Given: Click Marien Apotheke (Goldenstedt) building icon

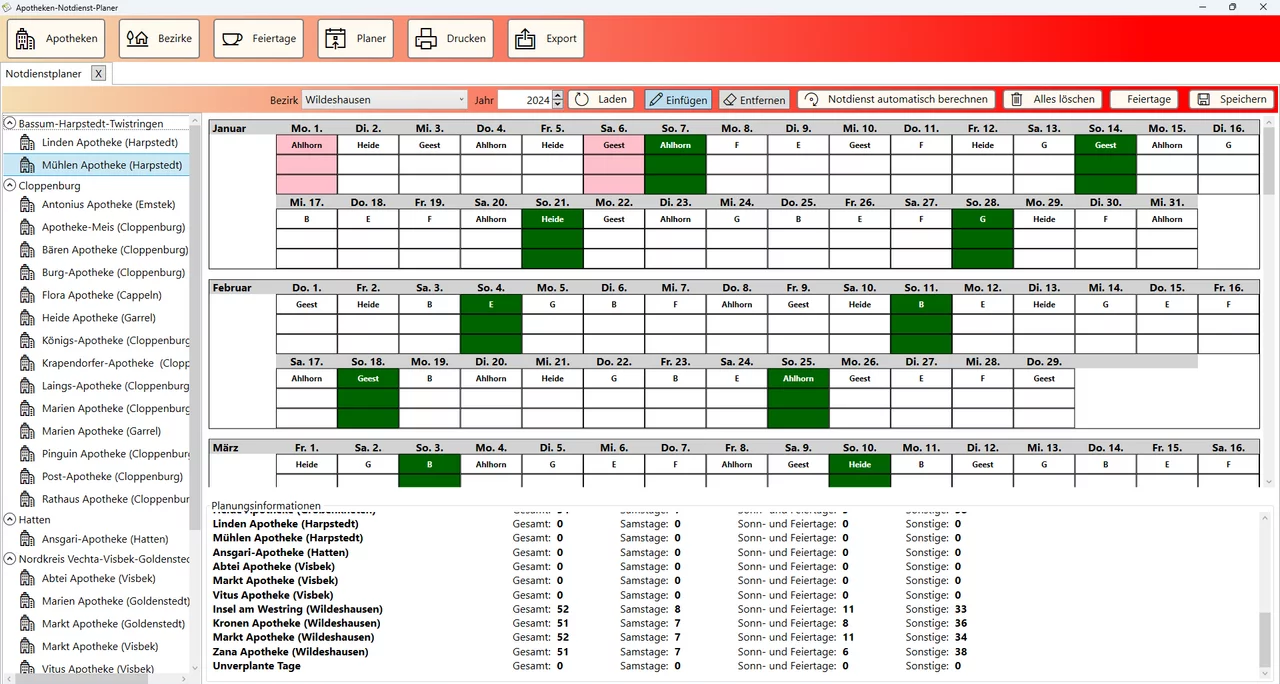Looking at the screenshot, I should point(28,601).
